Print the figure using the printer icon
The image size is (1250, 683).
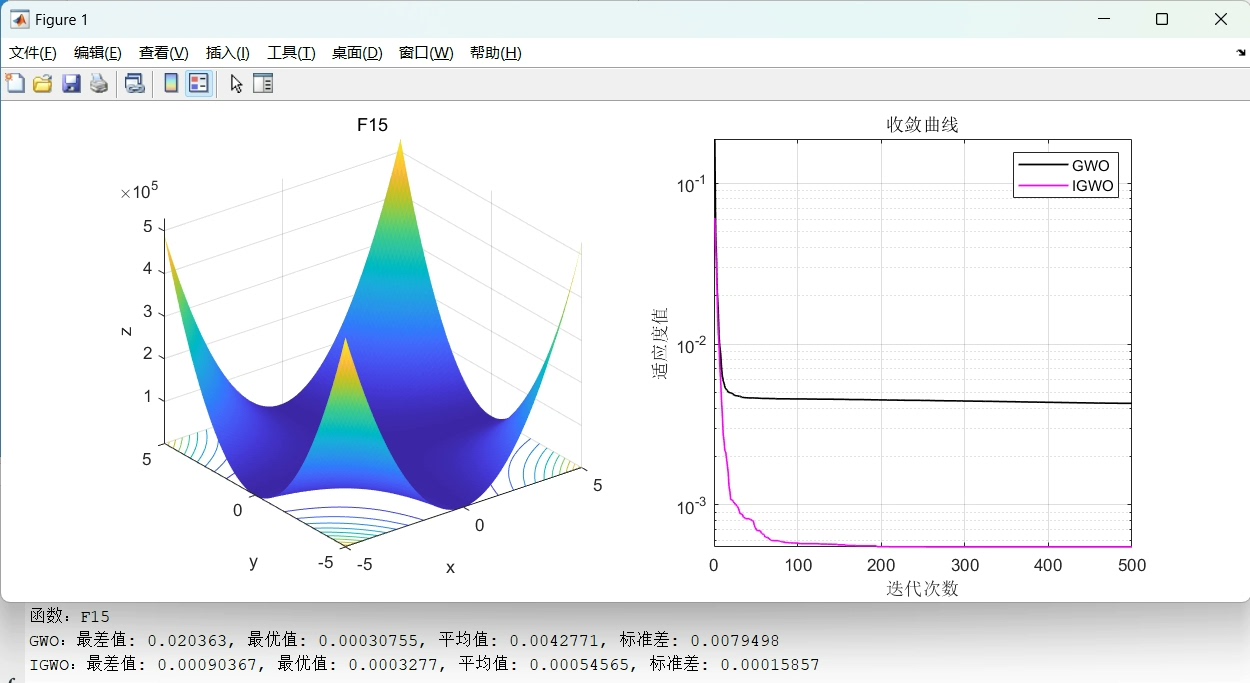98,83
